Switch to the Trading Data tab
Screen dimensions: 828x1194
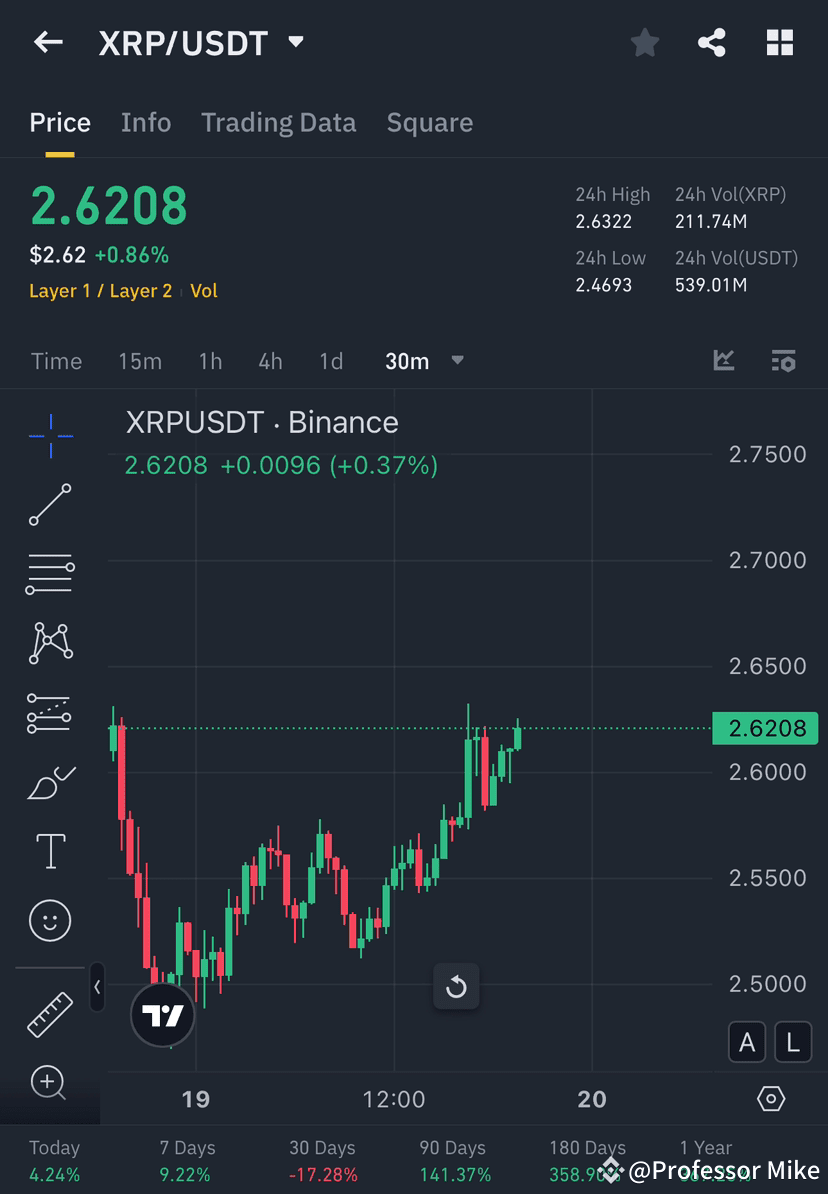point(278,122)
